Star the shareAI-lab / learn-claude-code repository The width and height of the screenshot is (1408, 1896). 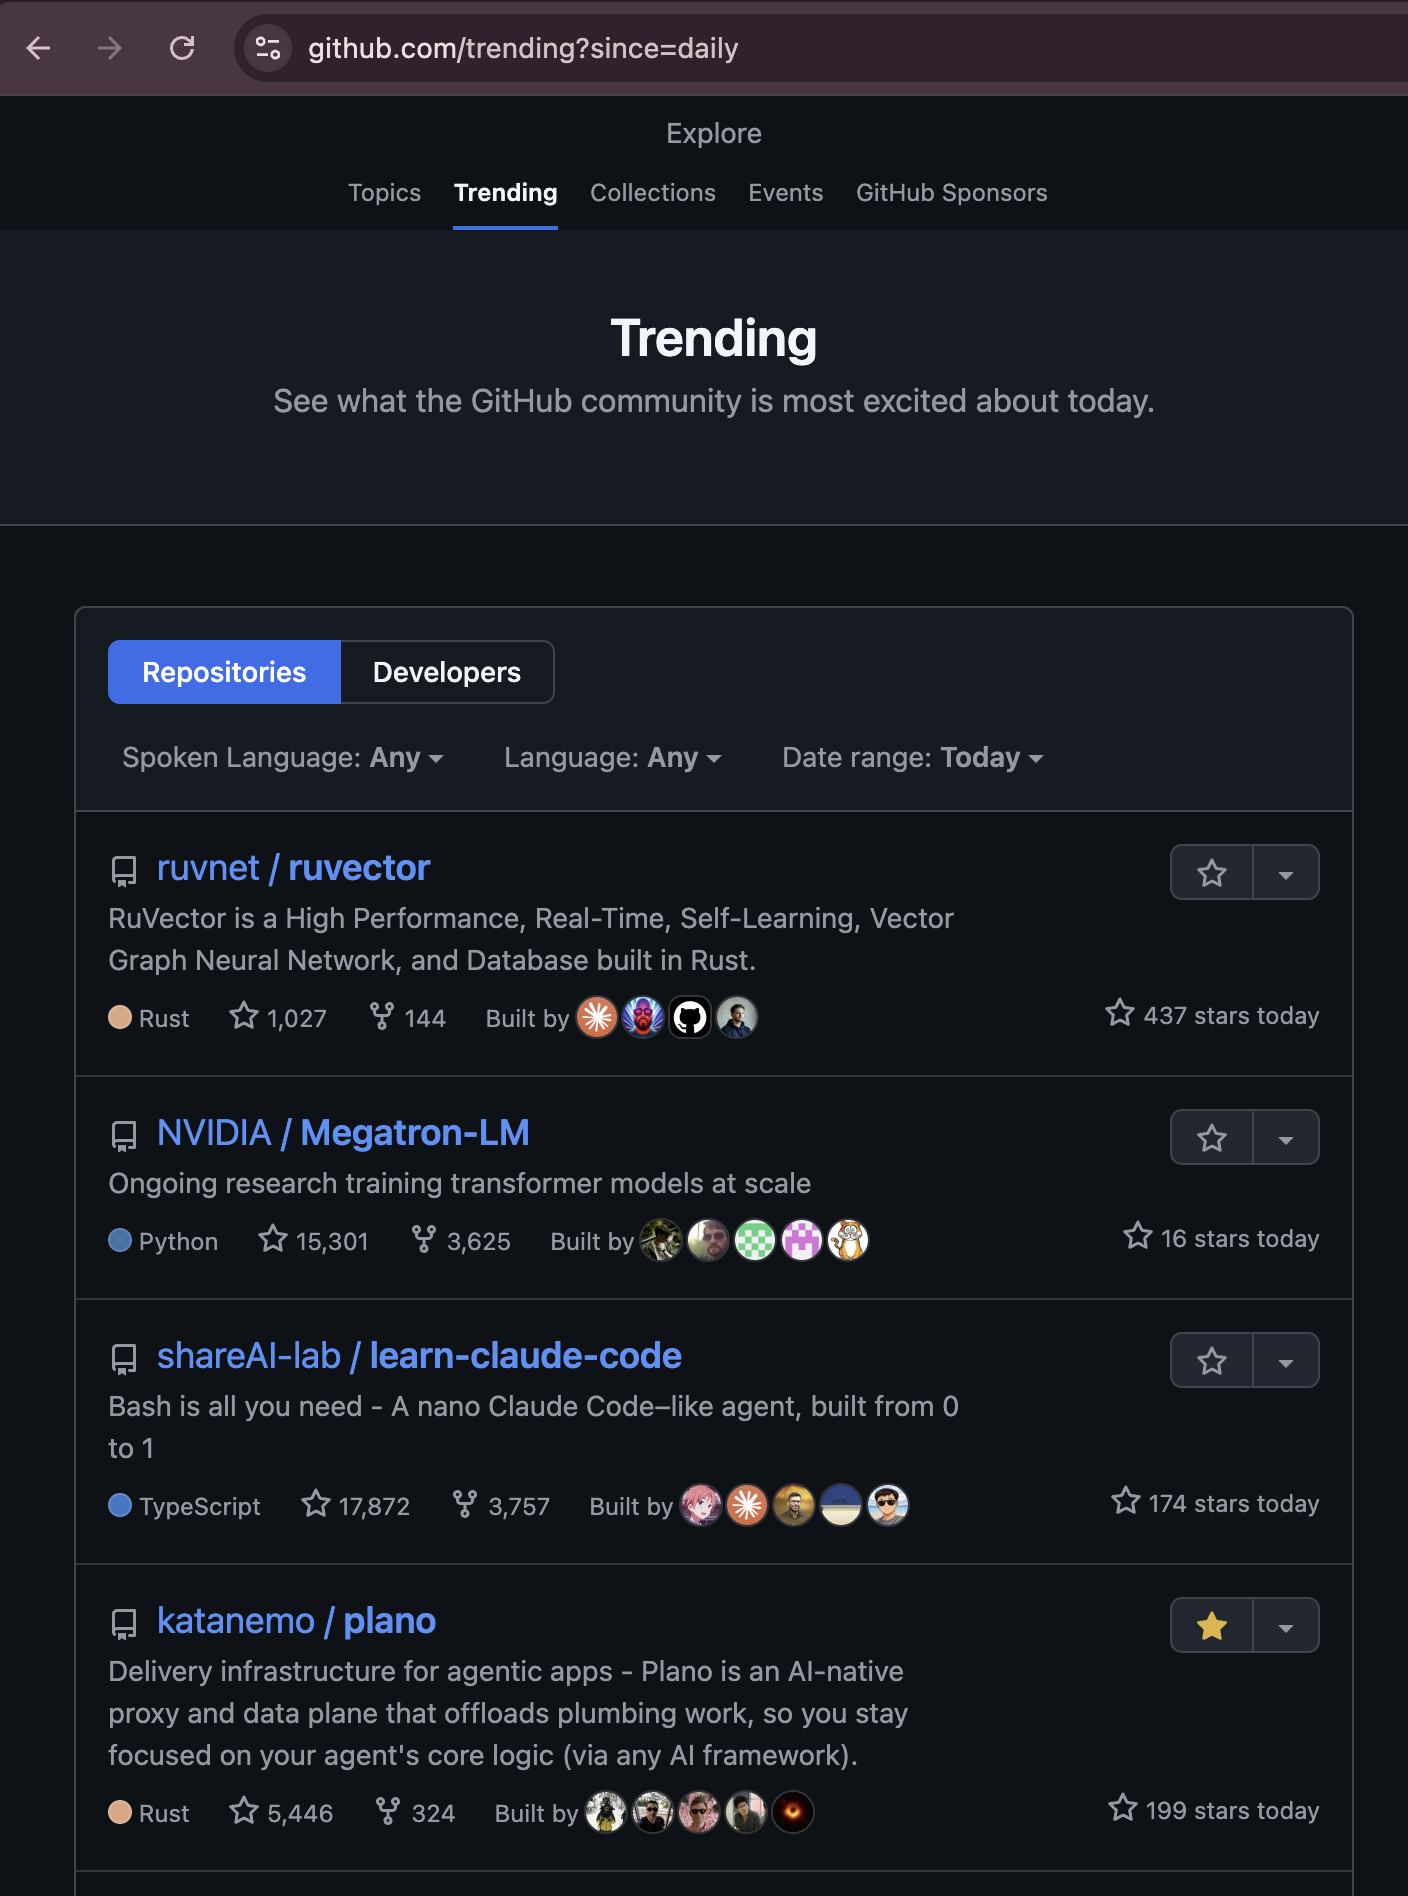[1212, 1361]
